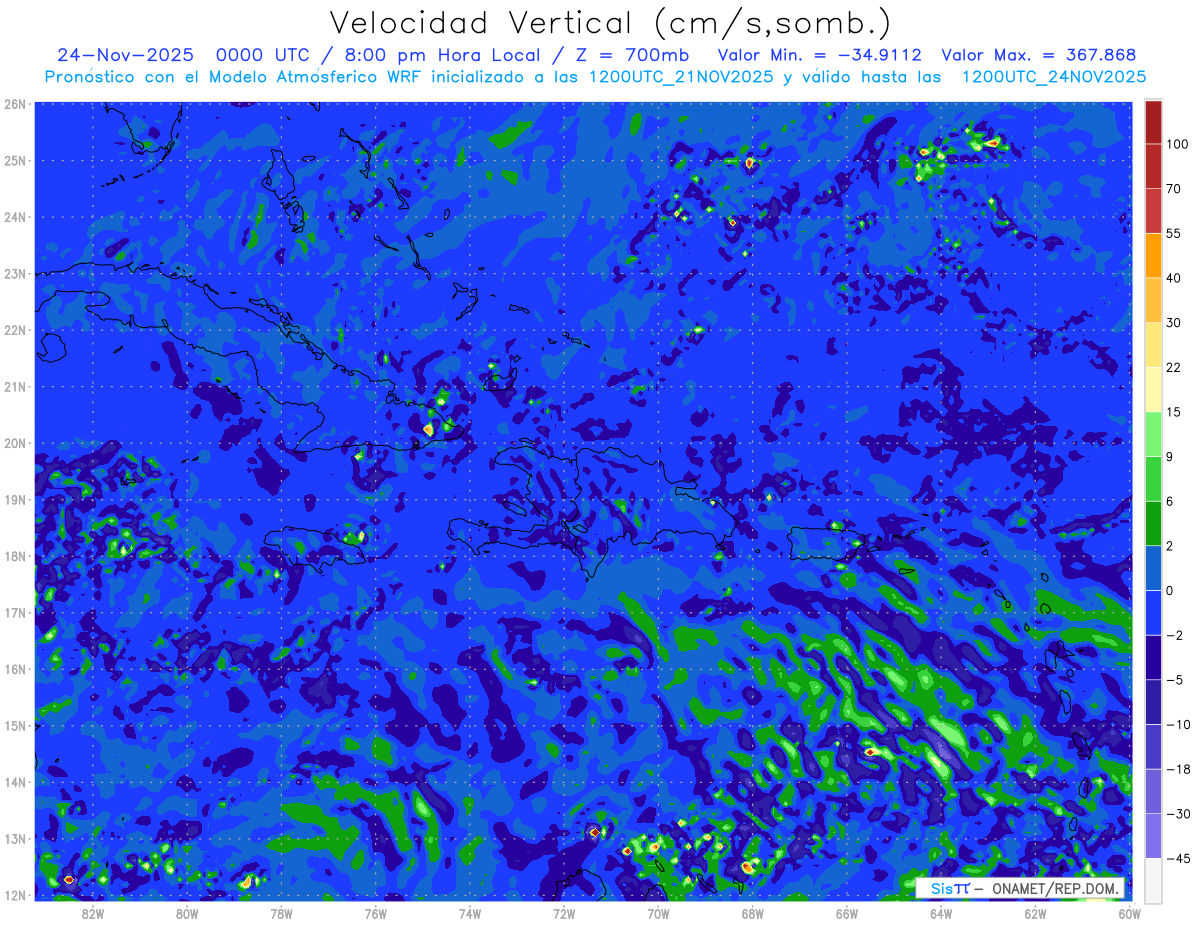Screen dimensions: 1200x927
Task: Click the latitude label 18N
Action: point(16,556)
